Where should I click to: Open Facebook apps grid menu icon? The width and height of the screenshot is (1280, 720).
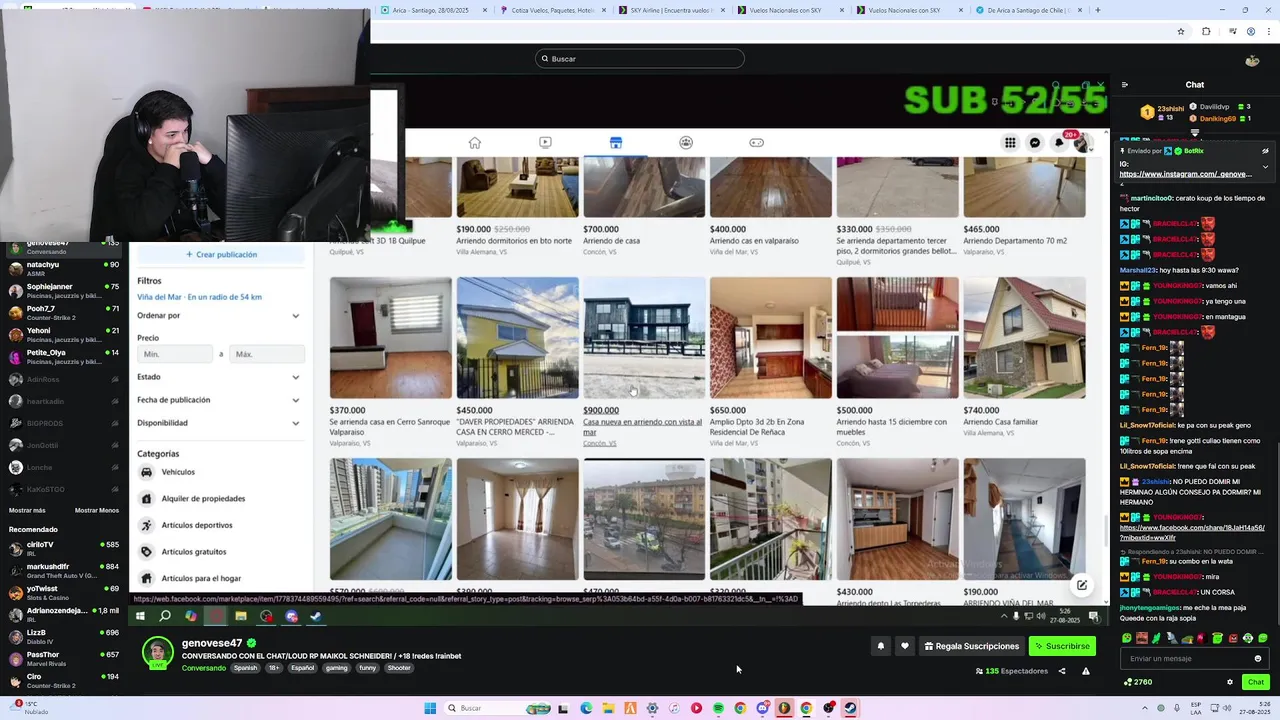tap(1010, 143)
